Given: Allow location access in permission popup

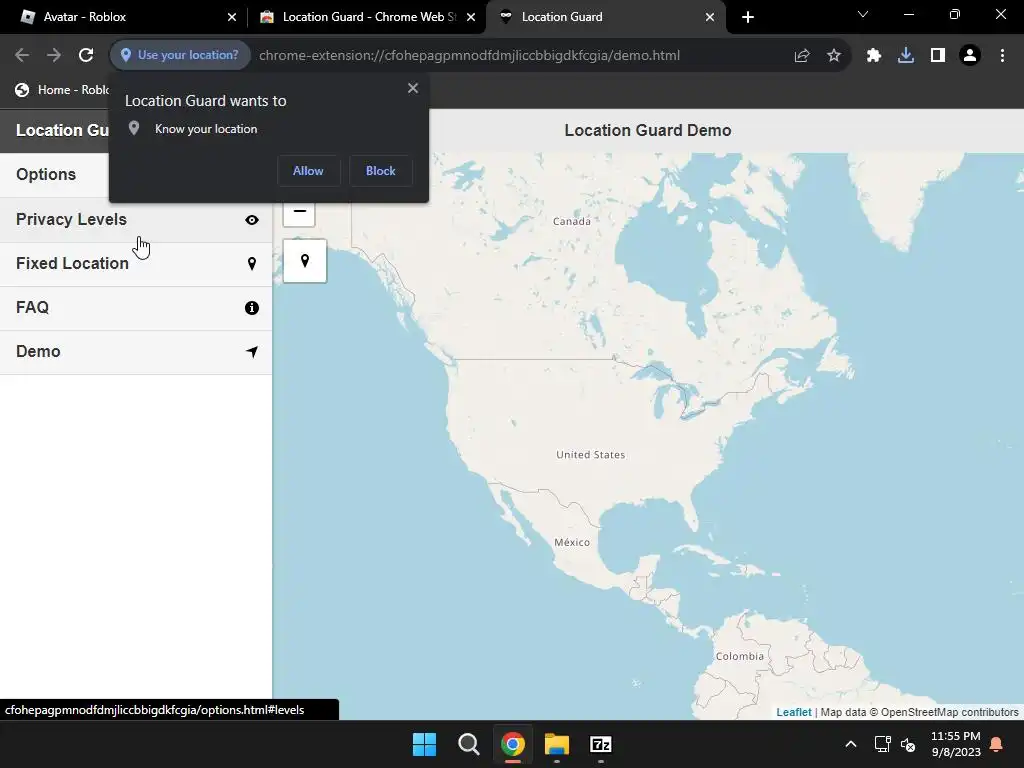Looking at the screenshot, I should [x=308, y=170].
